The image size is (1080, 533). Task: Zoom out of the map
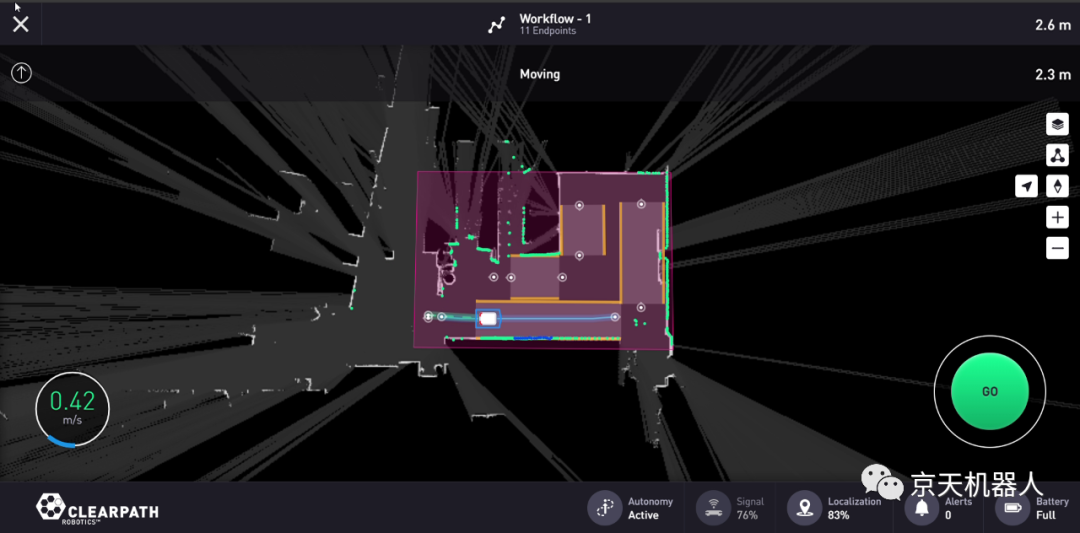(x=1057, y=248)
